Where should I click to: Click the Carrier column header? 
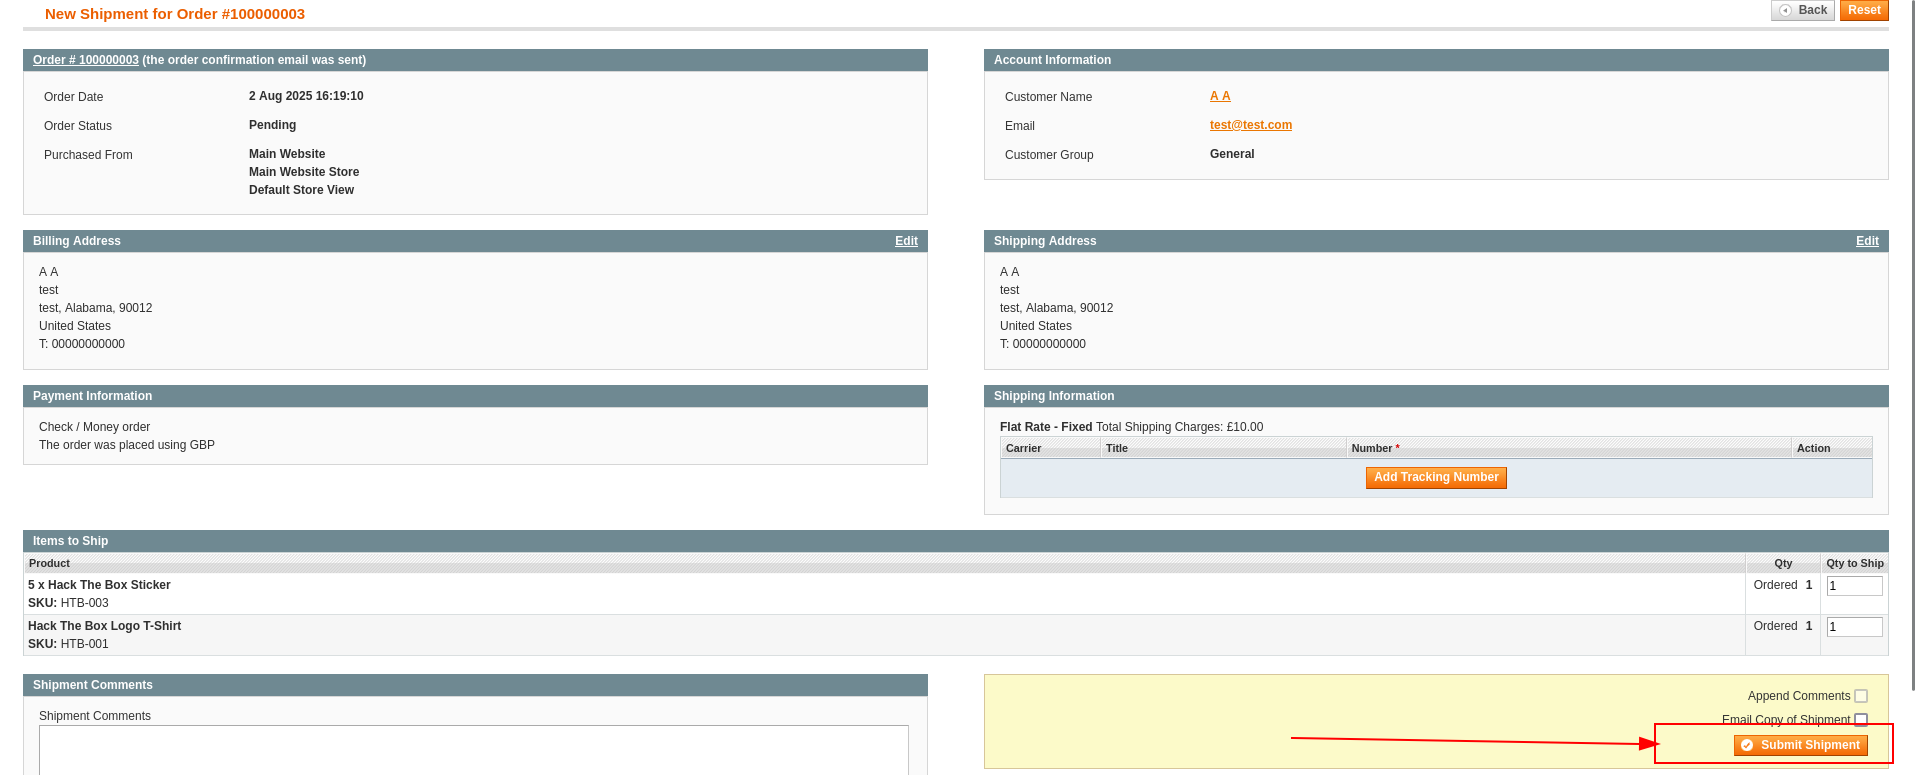click(1023, 448)
